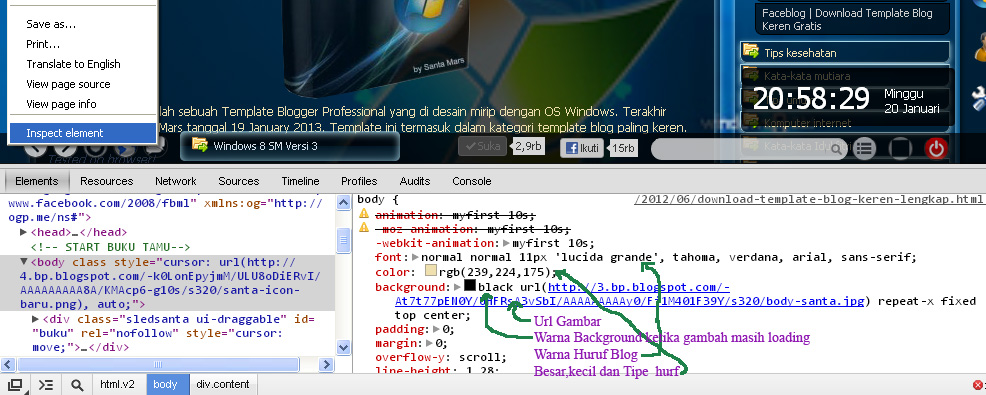Select div.content in the breadcrumb bar

tap(223, 384)
